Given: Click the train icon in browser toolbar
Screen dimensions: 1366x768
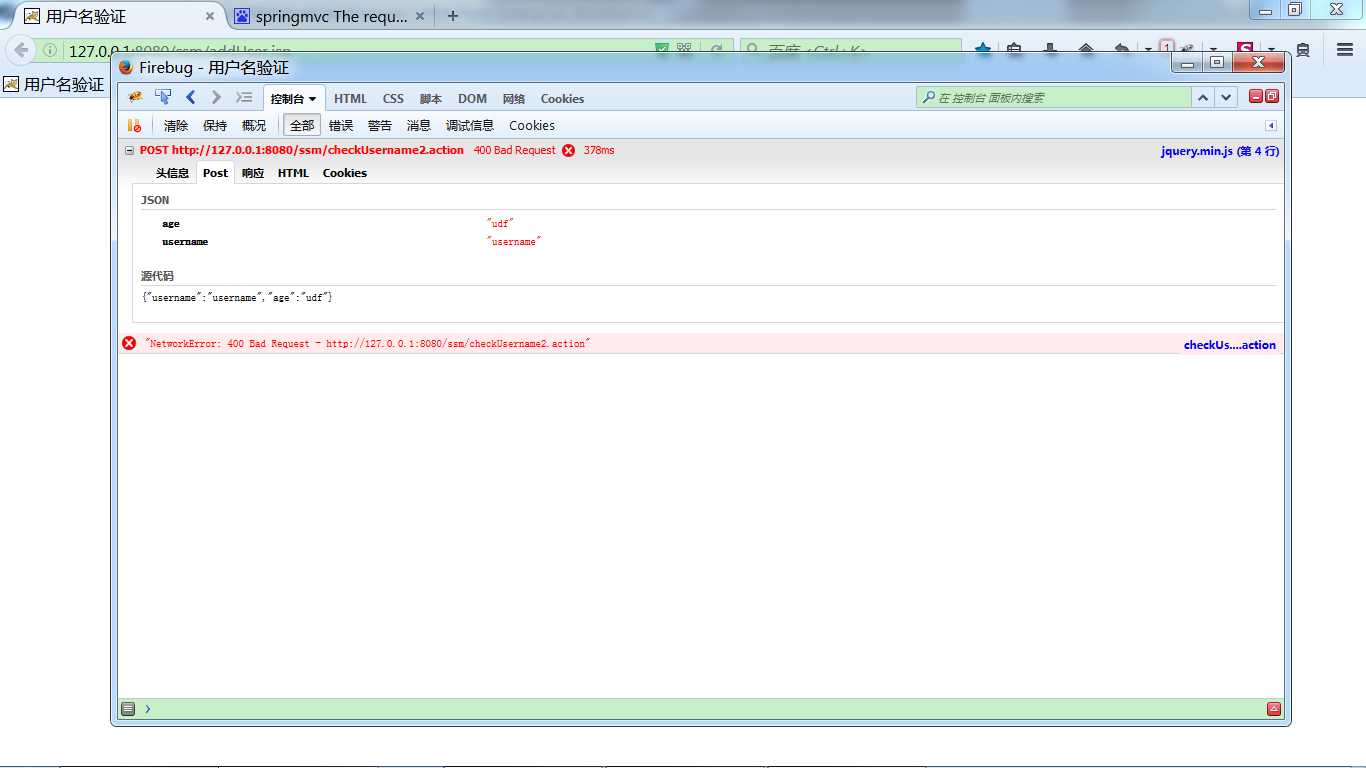Looking at the screenshot, I should (1303, 50).
